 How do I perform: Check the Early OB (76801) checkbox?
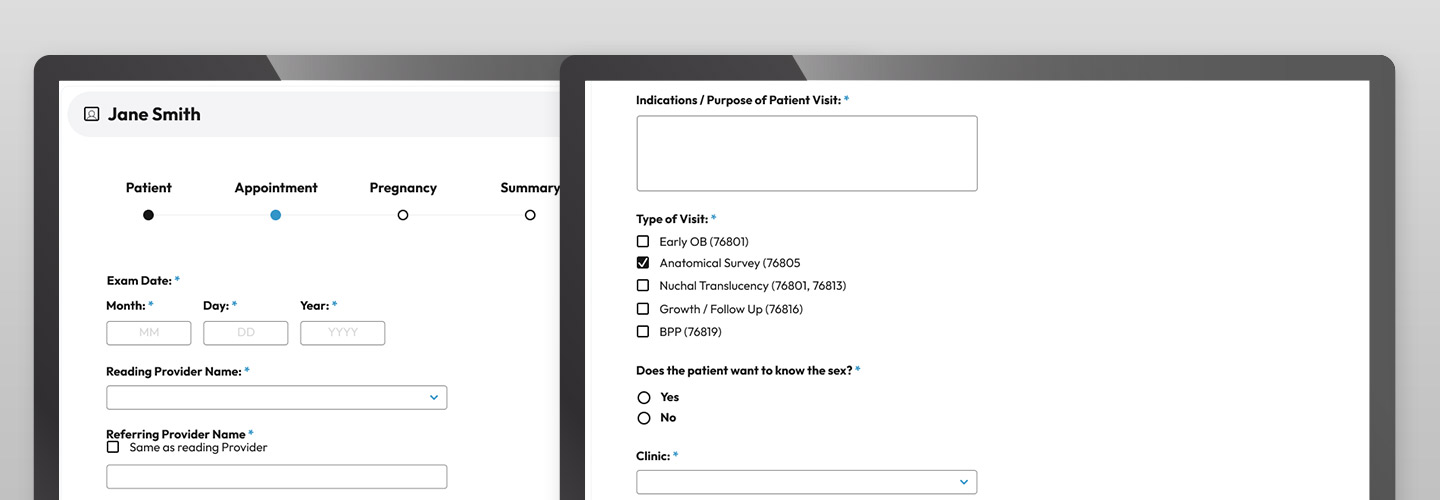tap(643, 241)
